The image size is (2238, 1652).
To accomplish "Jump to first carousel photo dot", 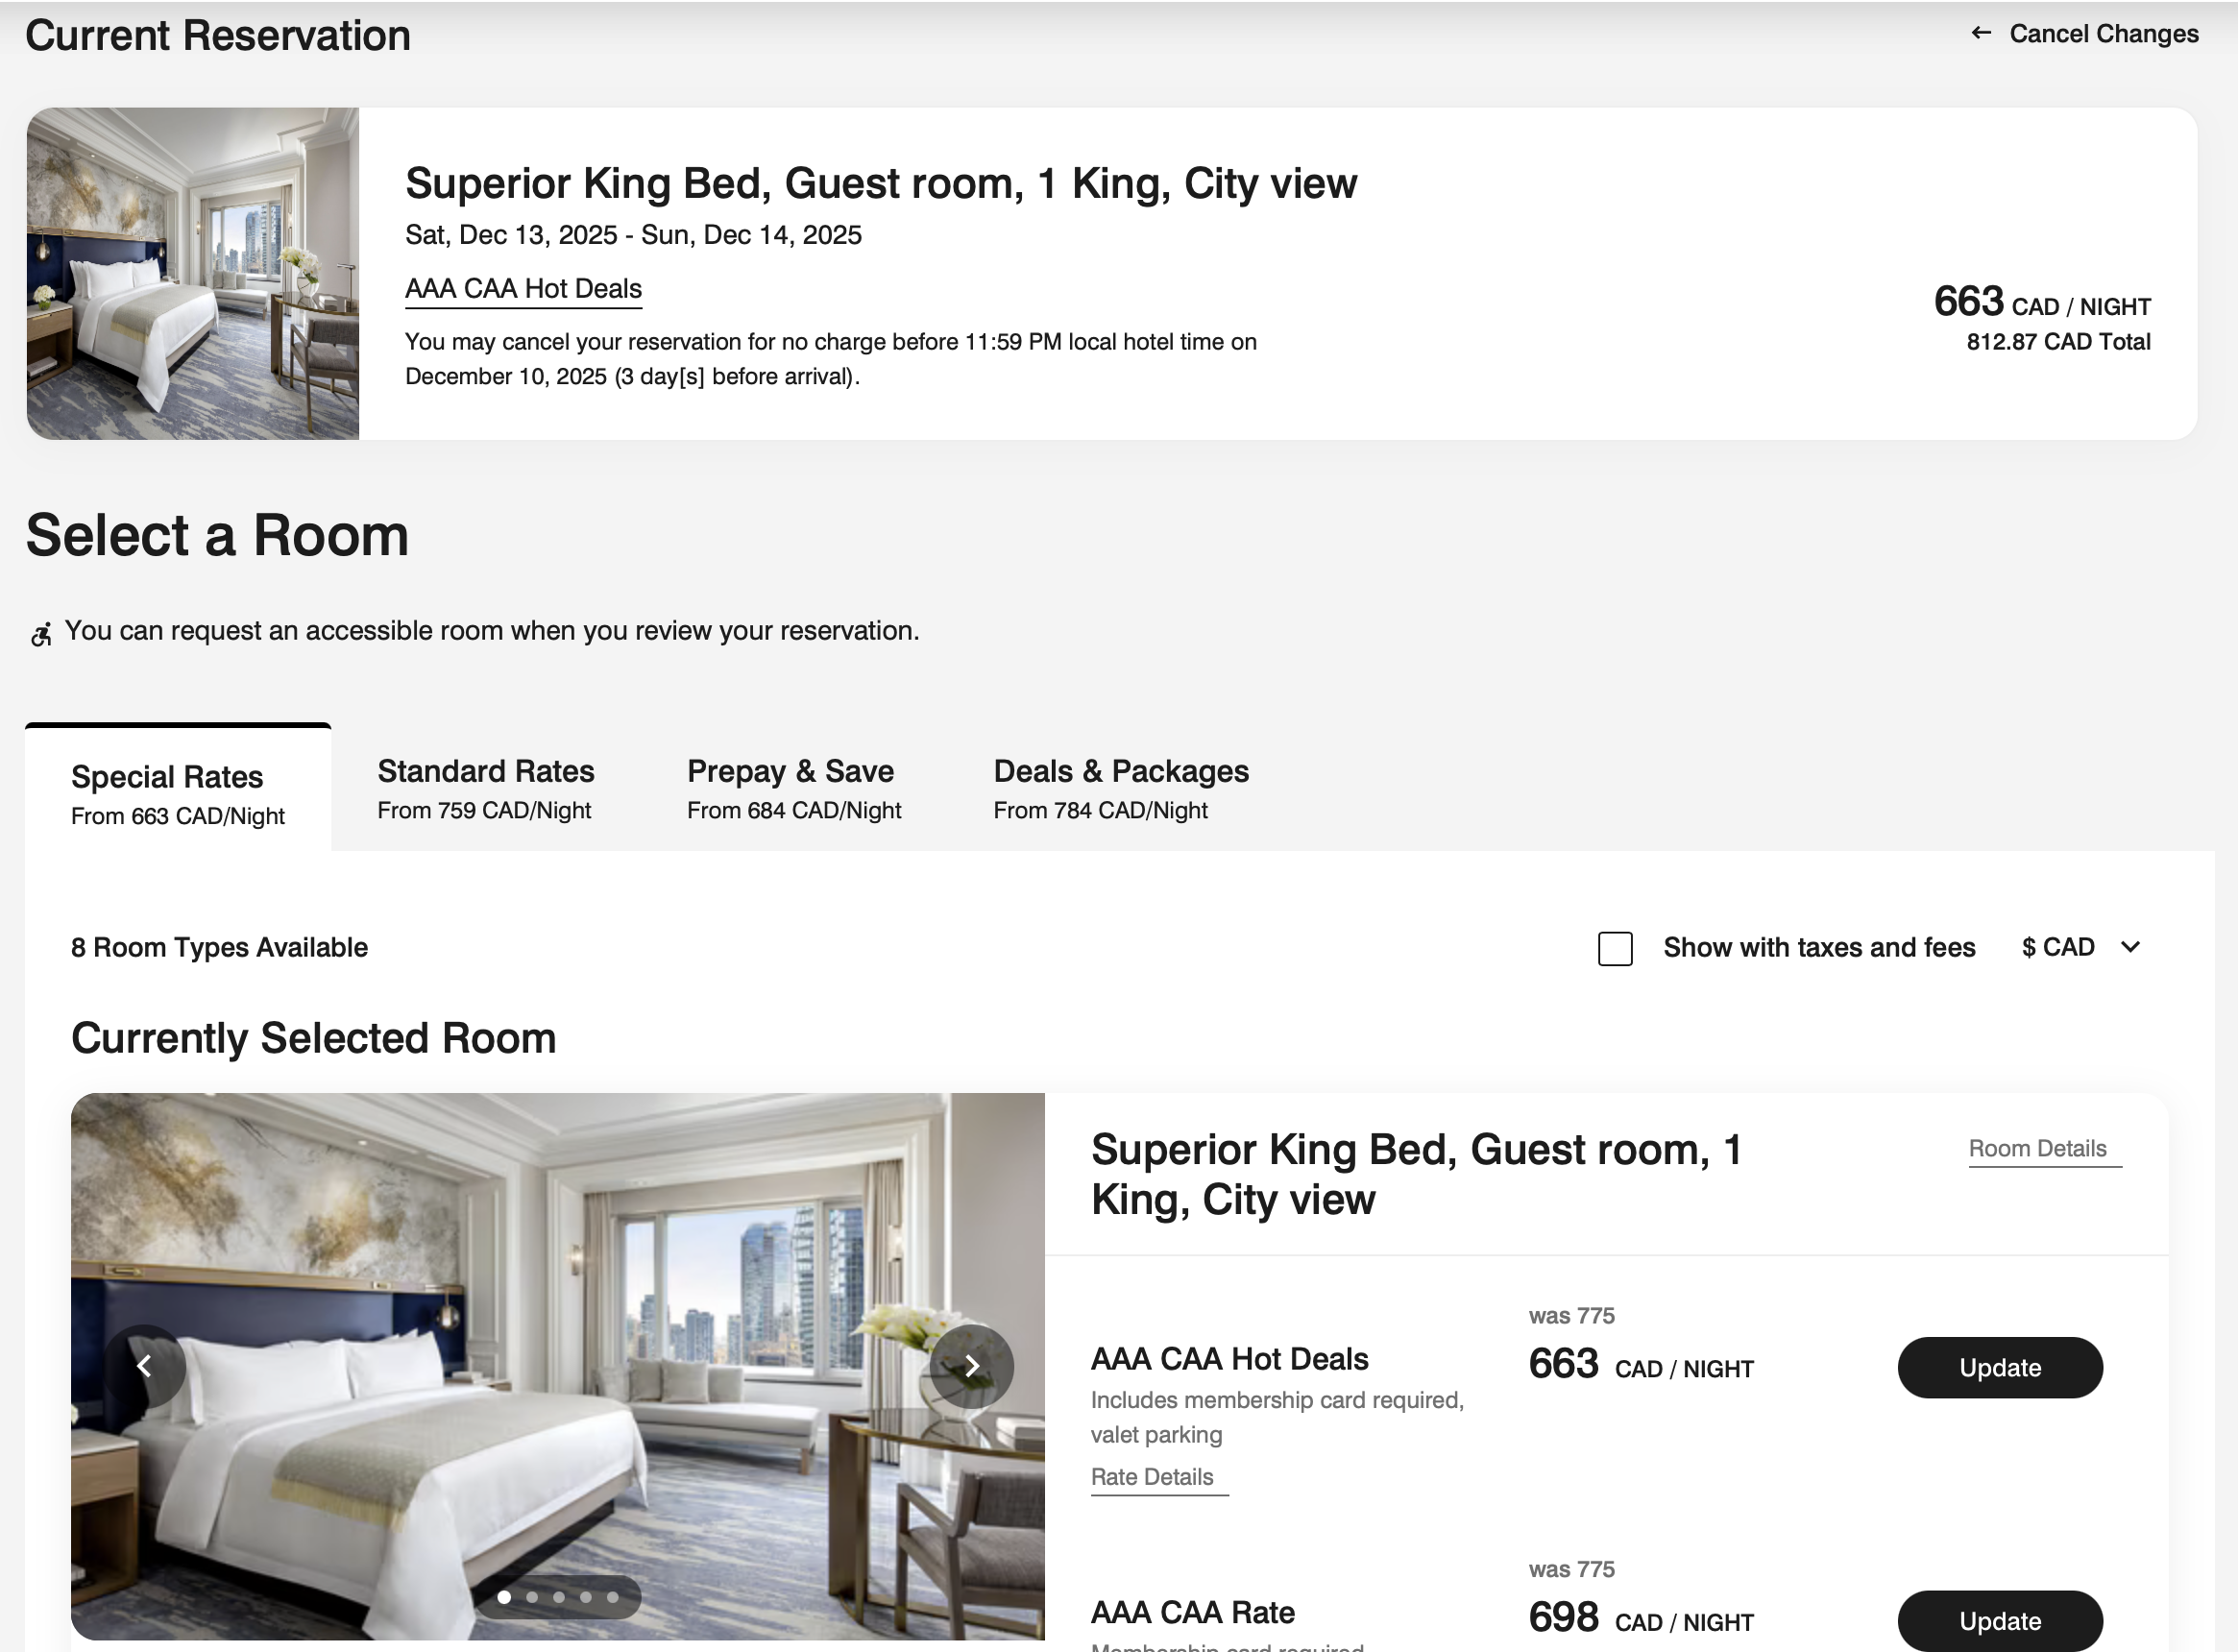I will pos(504,1597).
